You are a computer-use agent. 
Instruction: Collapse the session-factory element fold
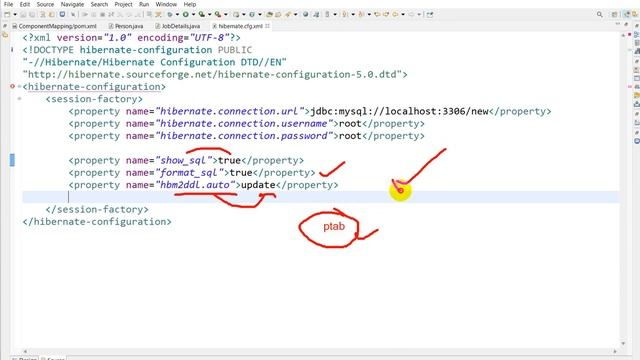[x=19, y=99]
